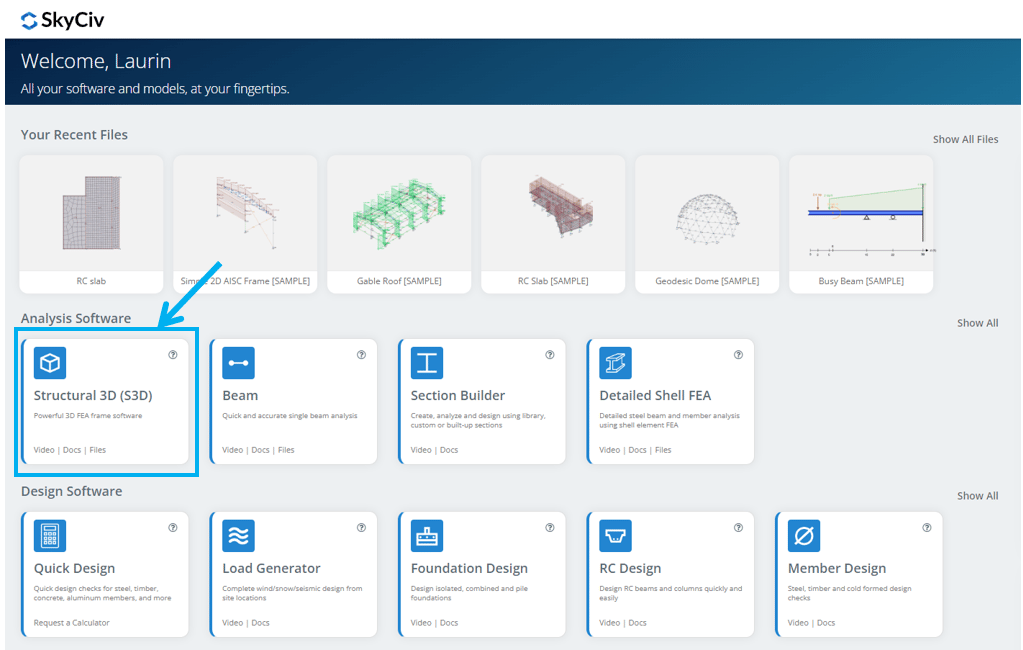Open Member Design Video link

[798, 623]
